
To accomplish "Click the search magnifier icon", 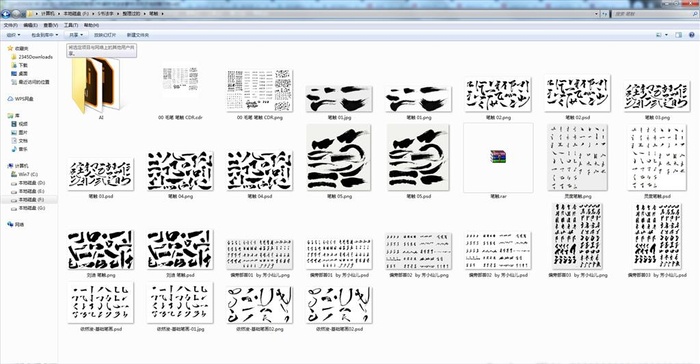I will (x=695, y=14).
